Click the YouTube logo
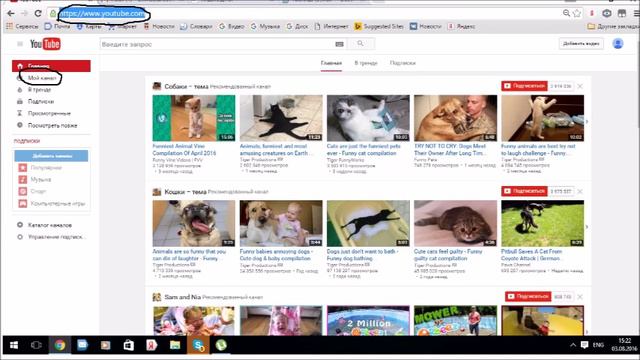 point(45,44)
